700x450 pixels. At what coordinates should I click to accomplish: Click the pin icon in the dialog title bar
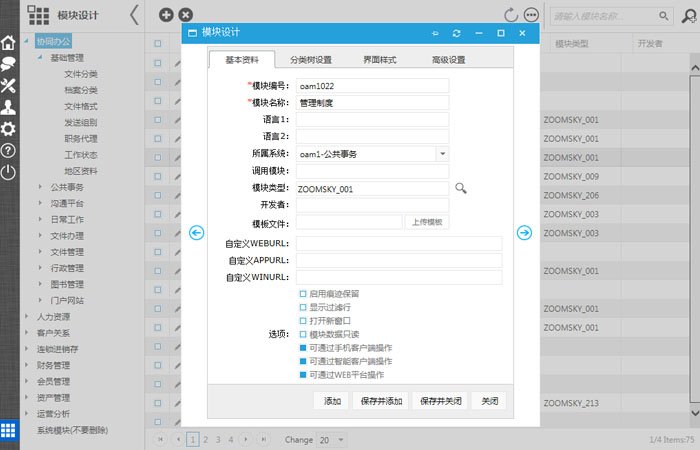435,33
